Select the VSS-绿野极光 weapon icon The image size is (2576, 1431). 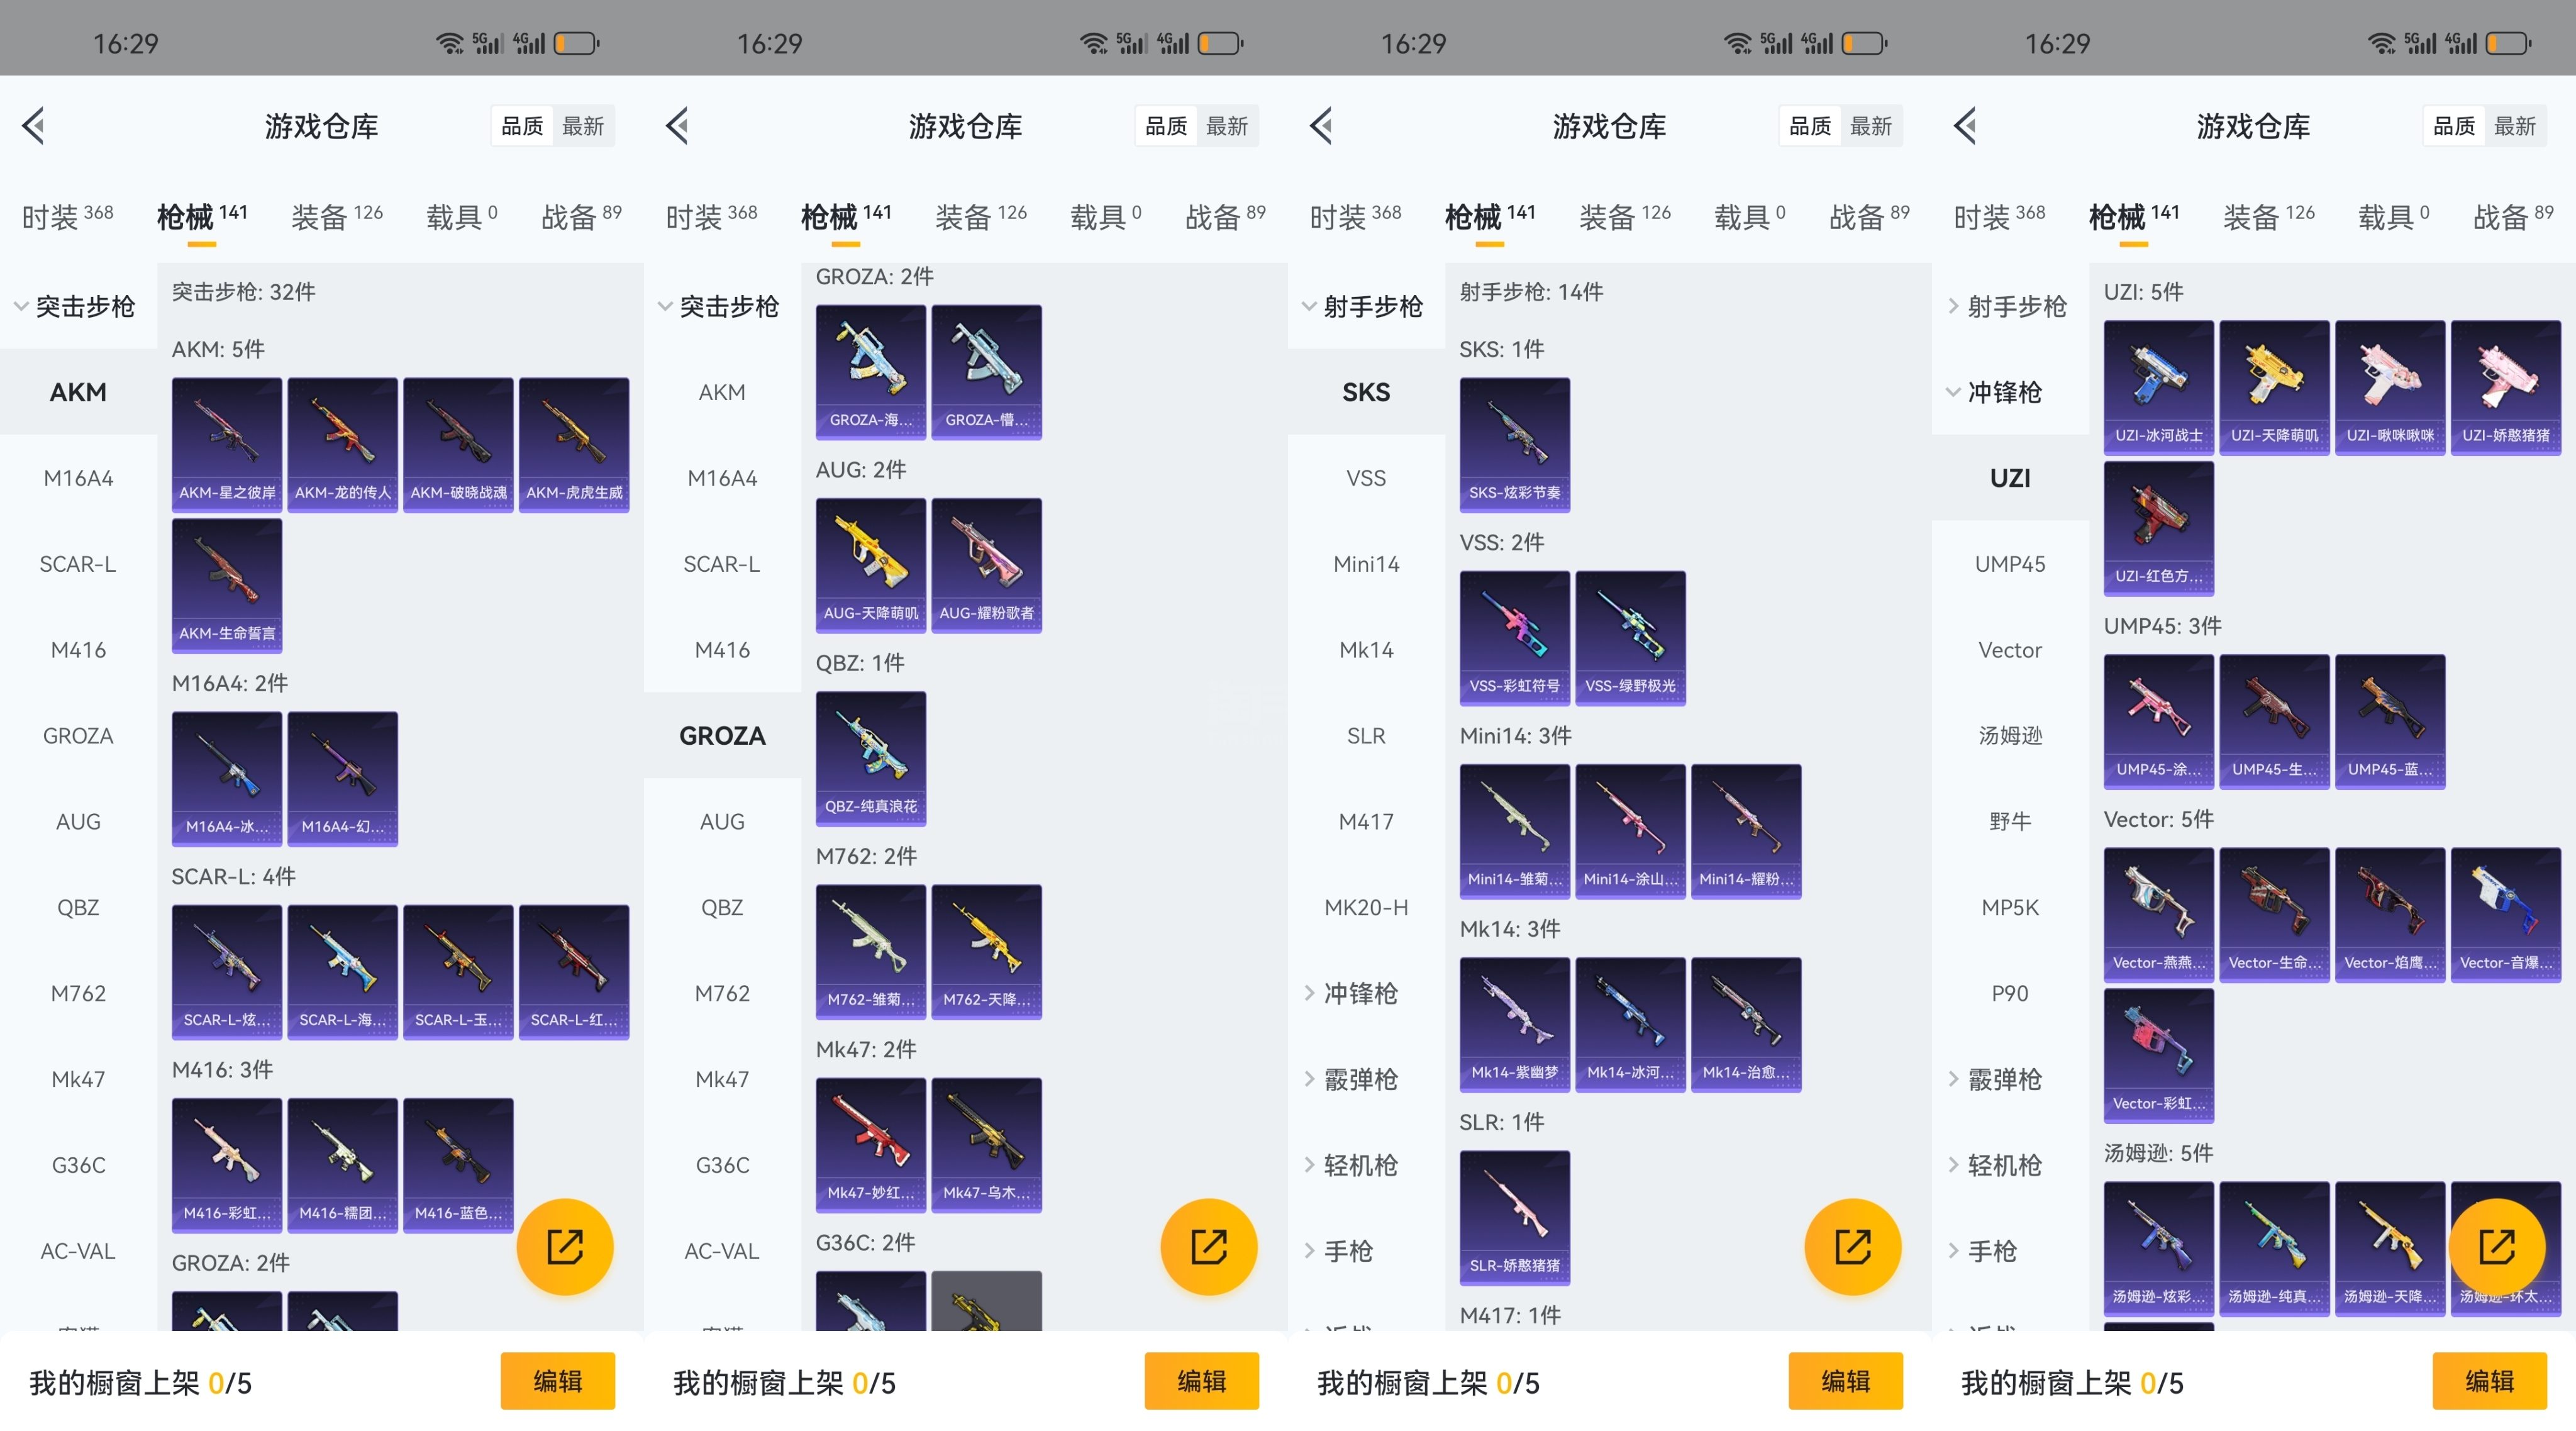click(x=1631, y=638)
